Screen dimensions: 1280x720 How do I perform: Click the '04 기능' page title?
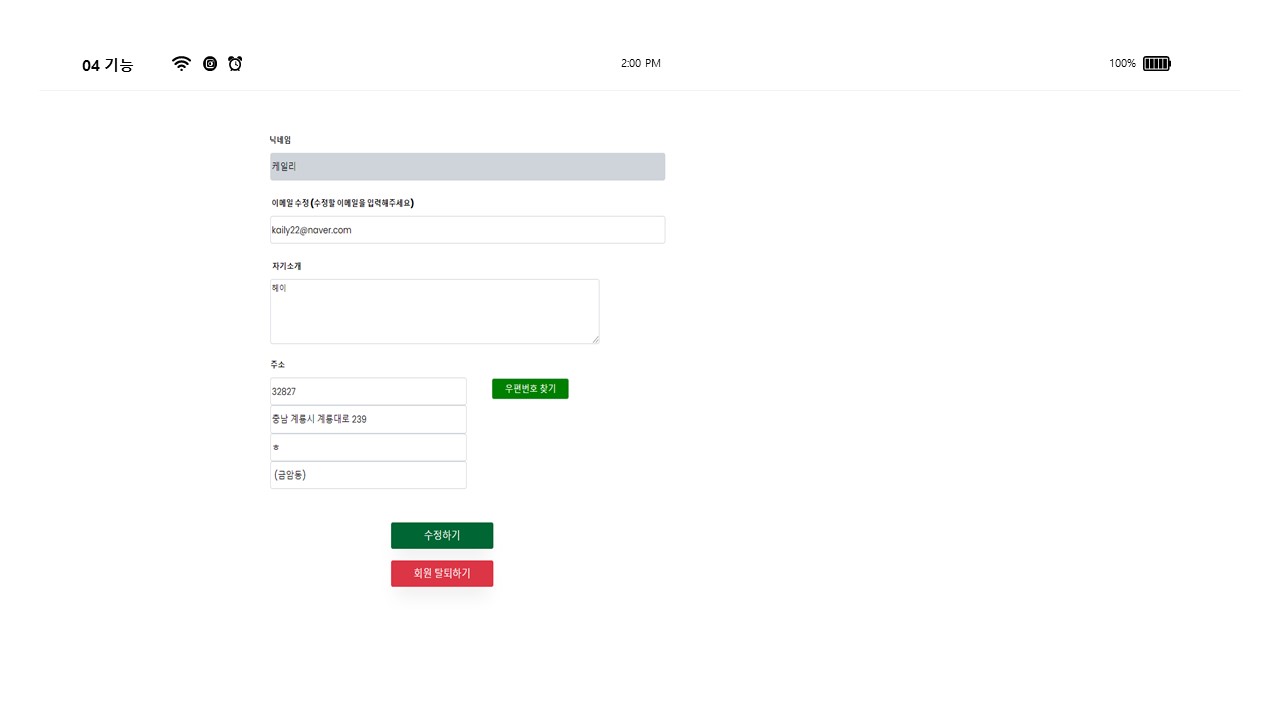pos(107,65)
